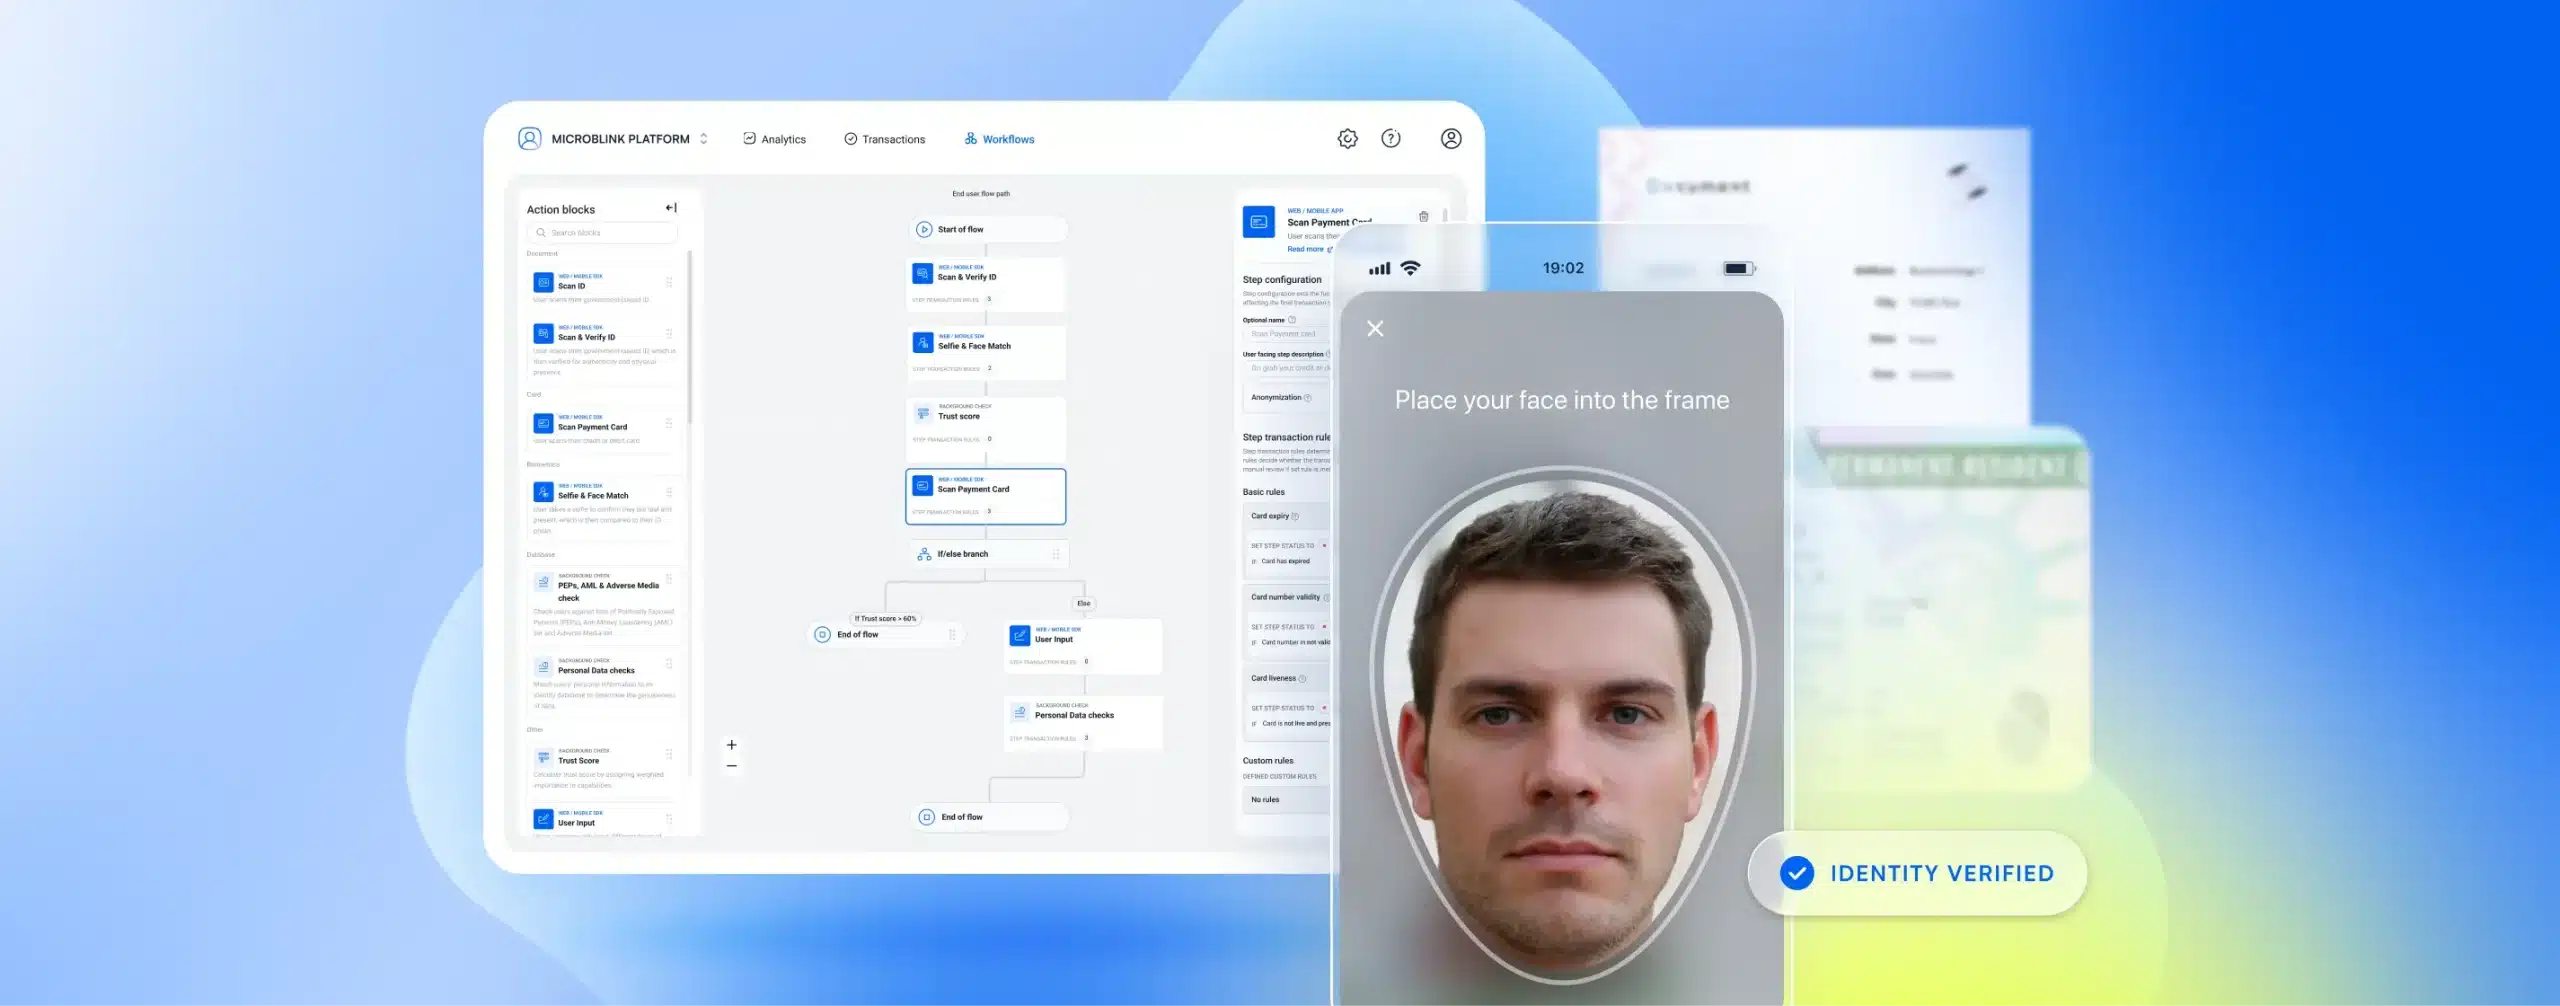The image size is (2560, 1006).
Task: Select the If/else branch node
Action: (x=987, y=554)
